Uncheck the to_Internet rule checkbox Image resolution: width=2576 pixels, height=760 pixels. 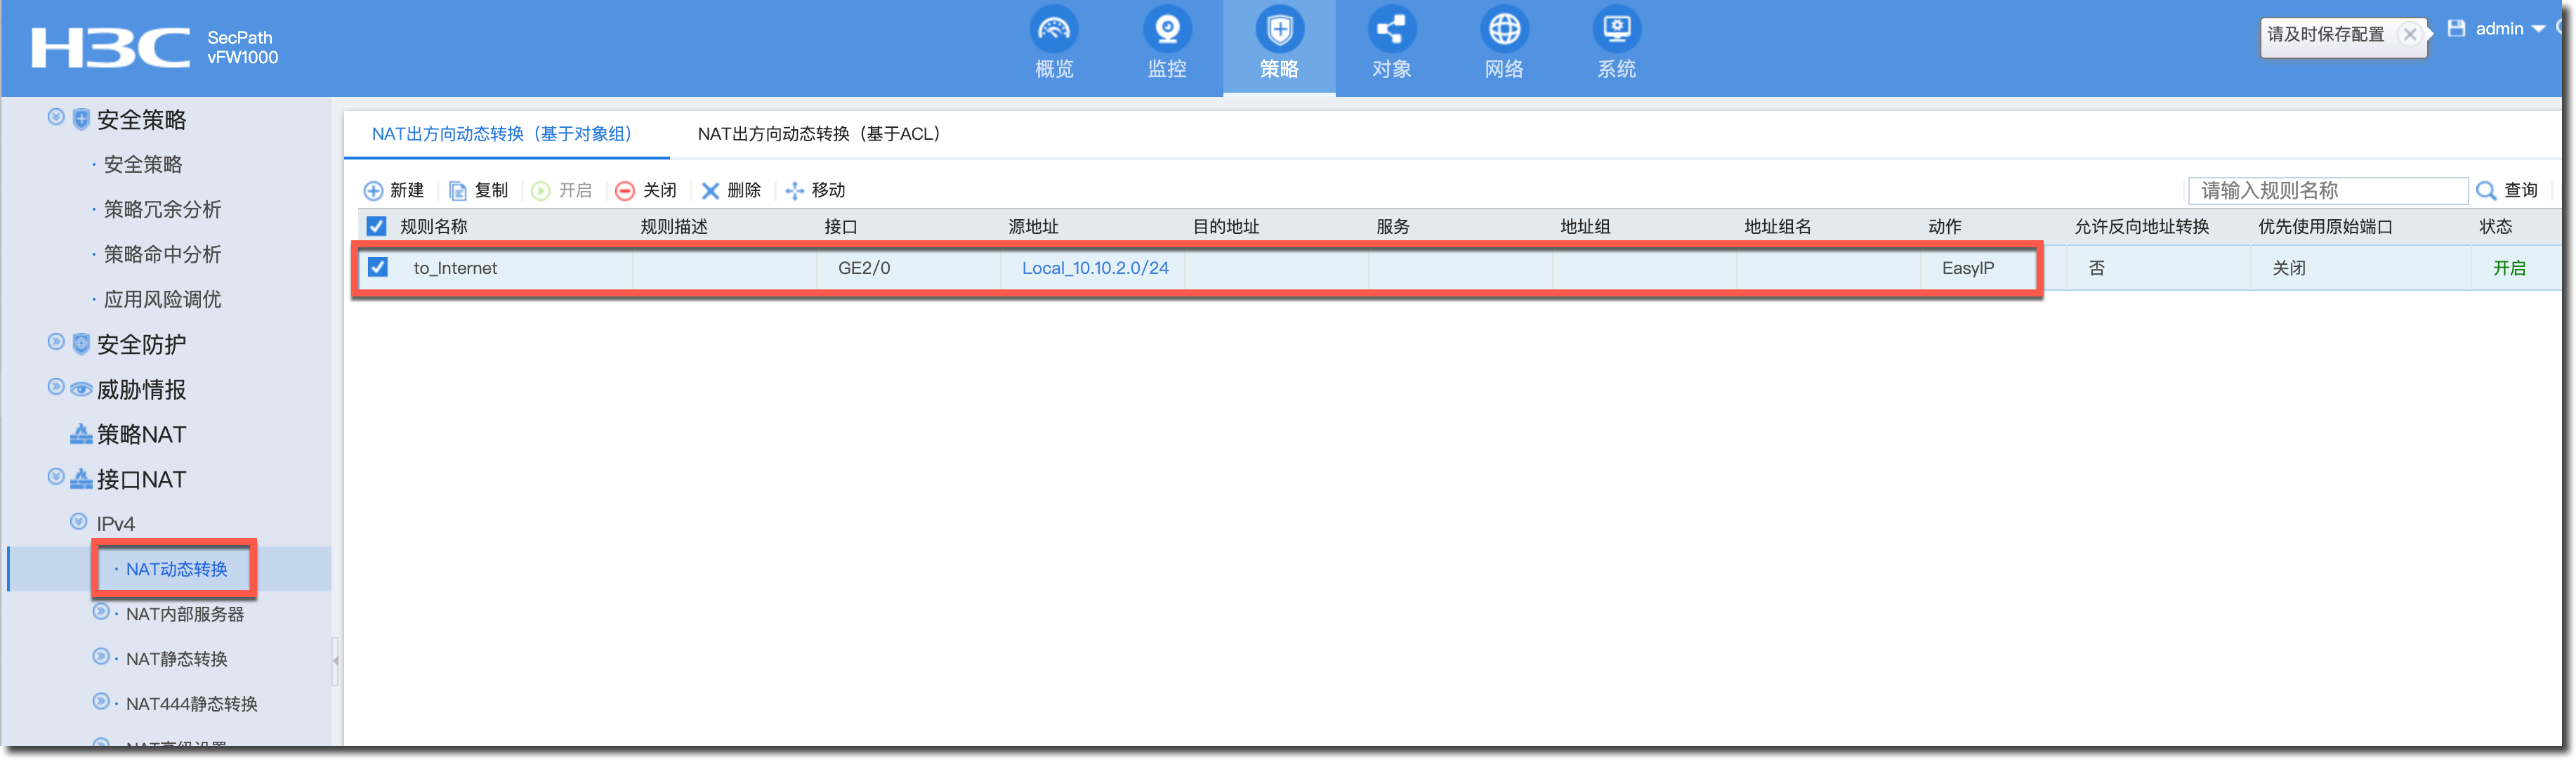377,267
